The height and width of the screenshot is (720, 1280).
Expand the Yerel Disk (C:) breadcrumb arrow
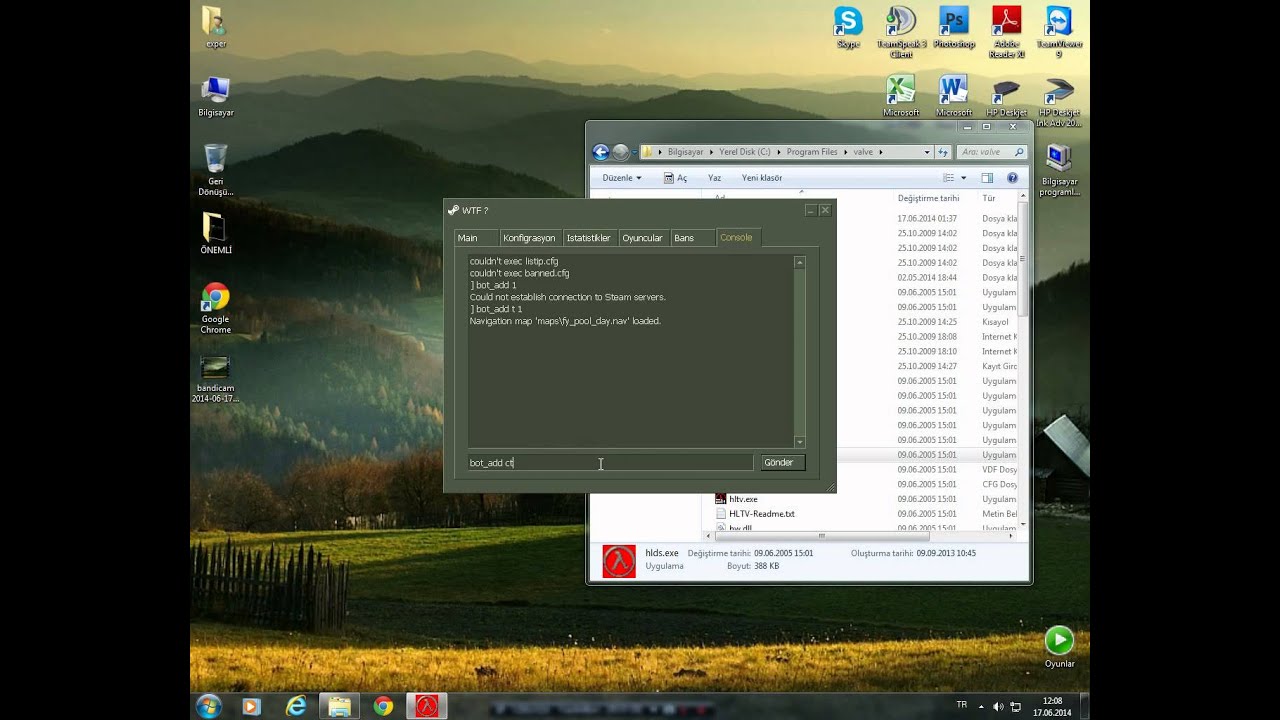778,152
